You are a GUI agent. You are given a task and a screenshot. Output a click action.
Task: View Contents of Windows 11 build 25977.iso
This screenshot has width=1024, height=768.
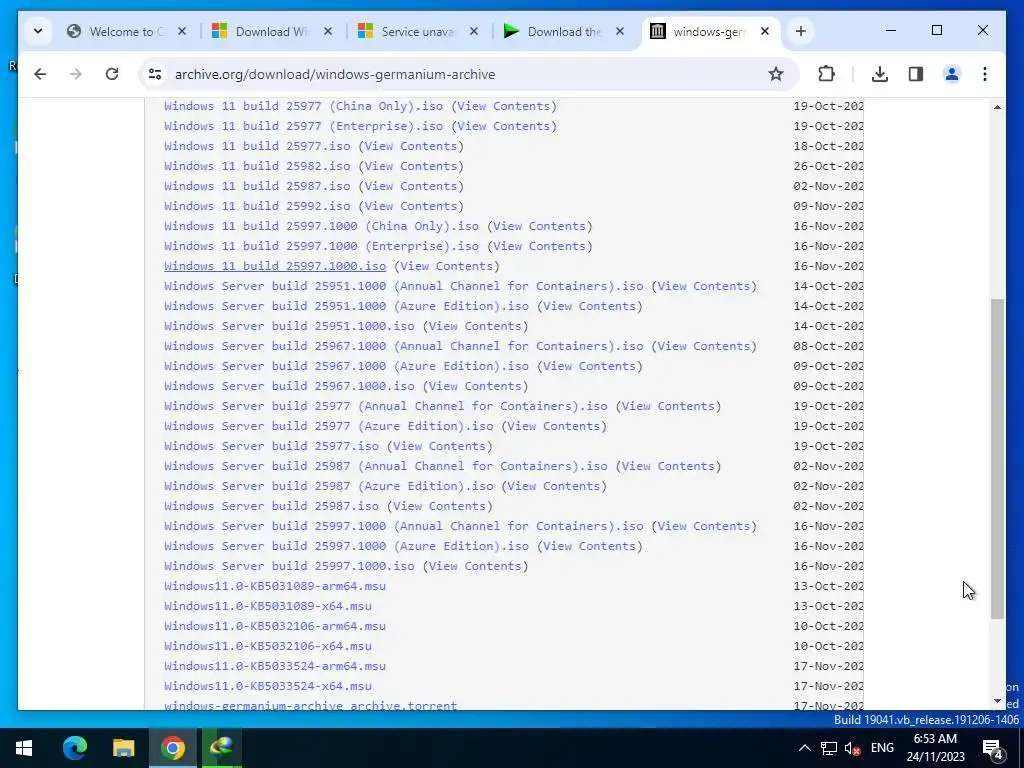pos(411,146)
